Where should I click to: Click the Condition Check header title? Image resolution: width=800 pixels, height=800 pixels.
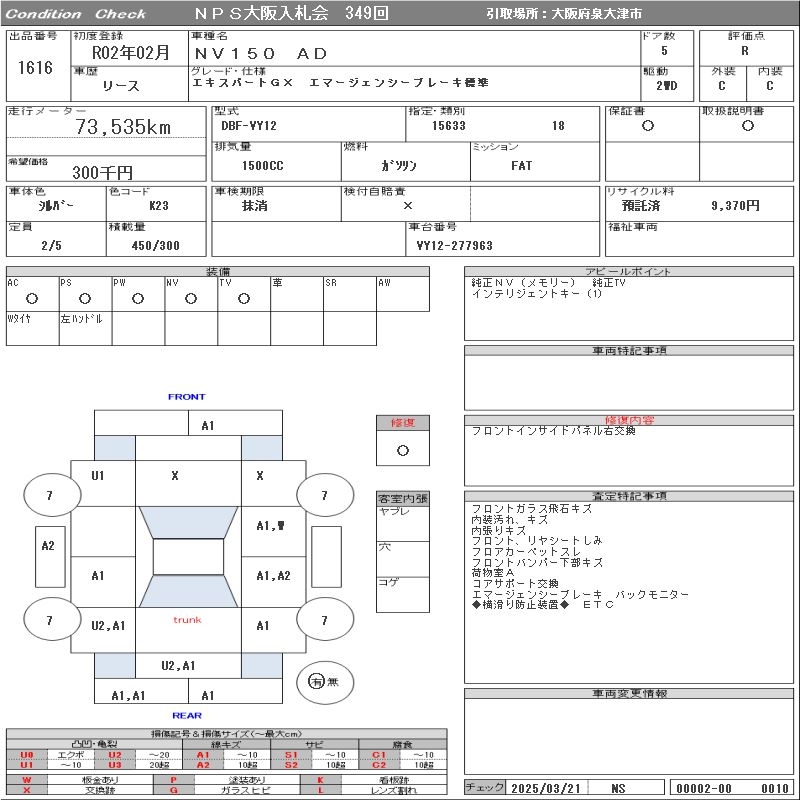pos(76,14)
